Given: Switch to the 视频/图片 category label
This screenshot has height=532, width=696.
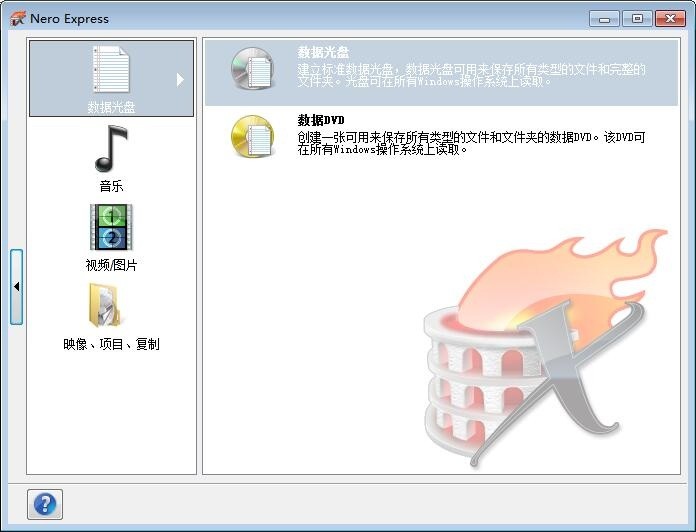Looking at the screenshot, I should [111, 265].
